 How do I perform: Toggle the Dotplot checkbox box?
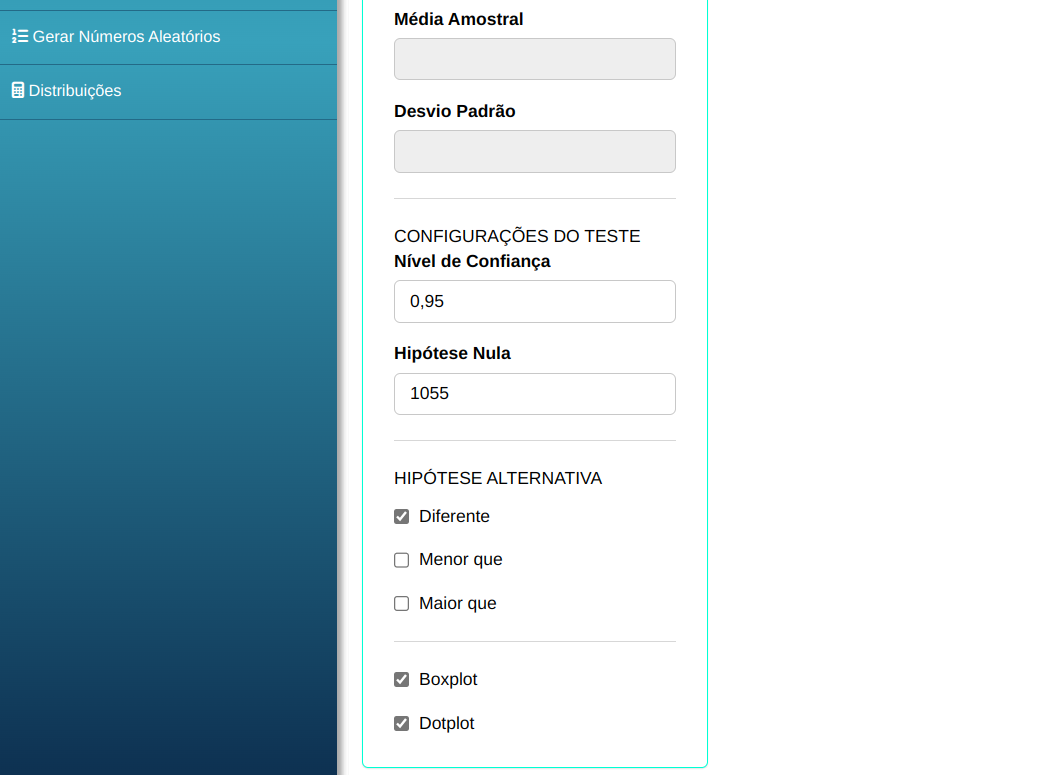click(x=402, y=724)
